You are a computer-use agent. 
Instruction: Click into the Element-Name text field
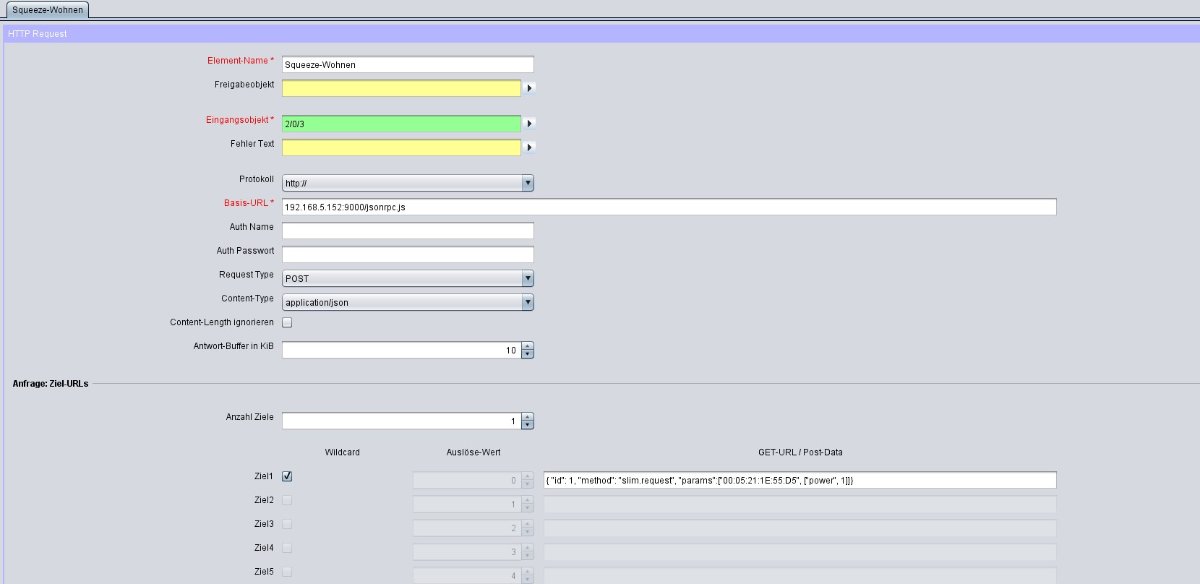click(x=407, y=64)
